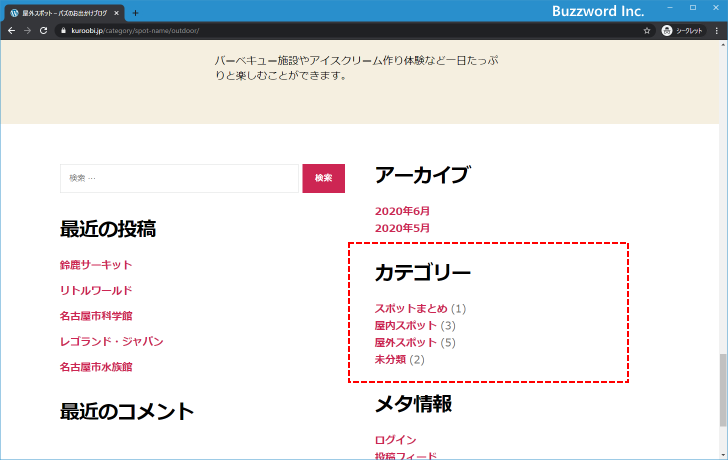The width and height of the screenshot is (728, 460).
Task: Bookmark this page with the star icon
Action: 647,31
